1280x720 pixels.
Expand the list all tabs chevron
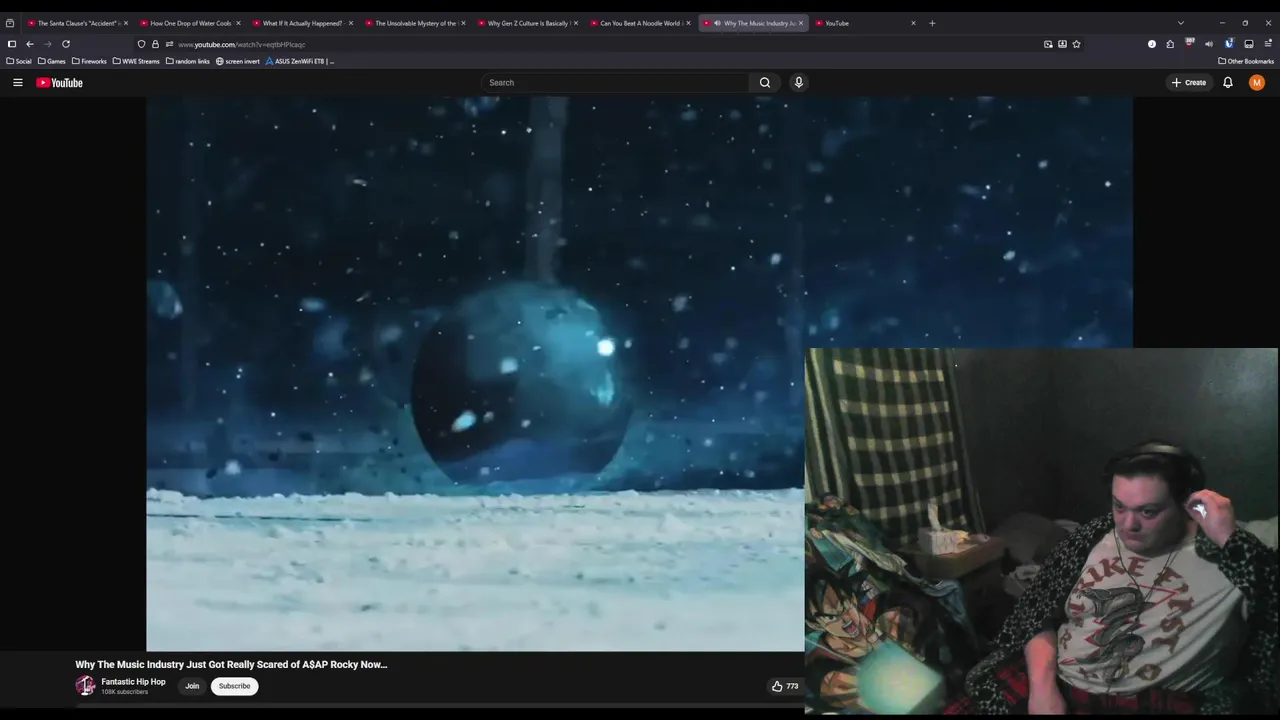[1180, 23]
